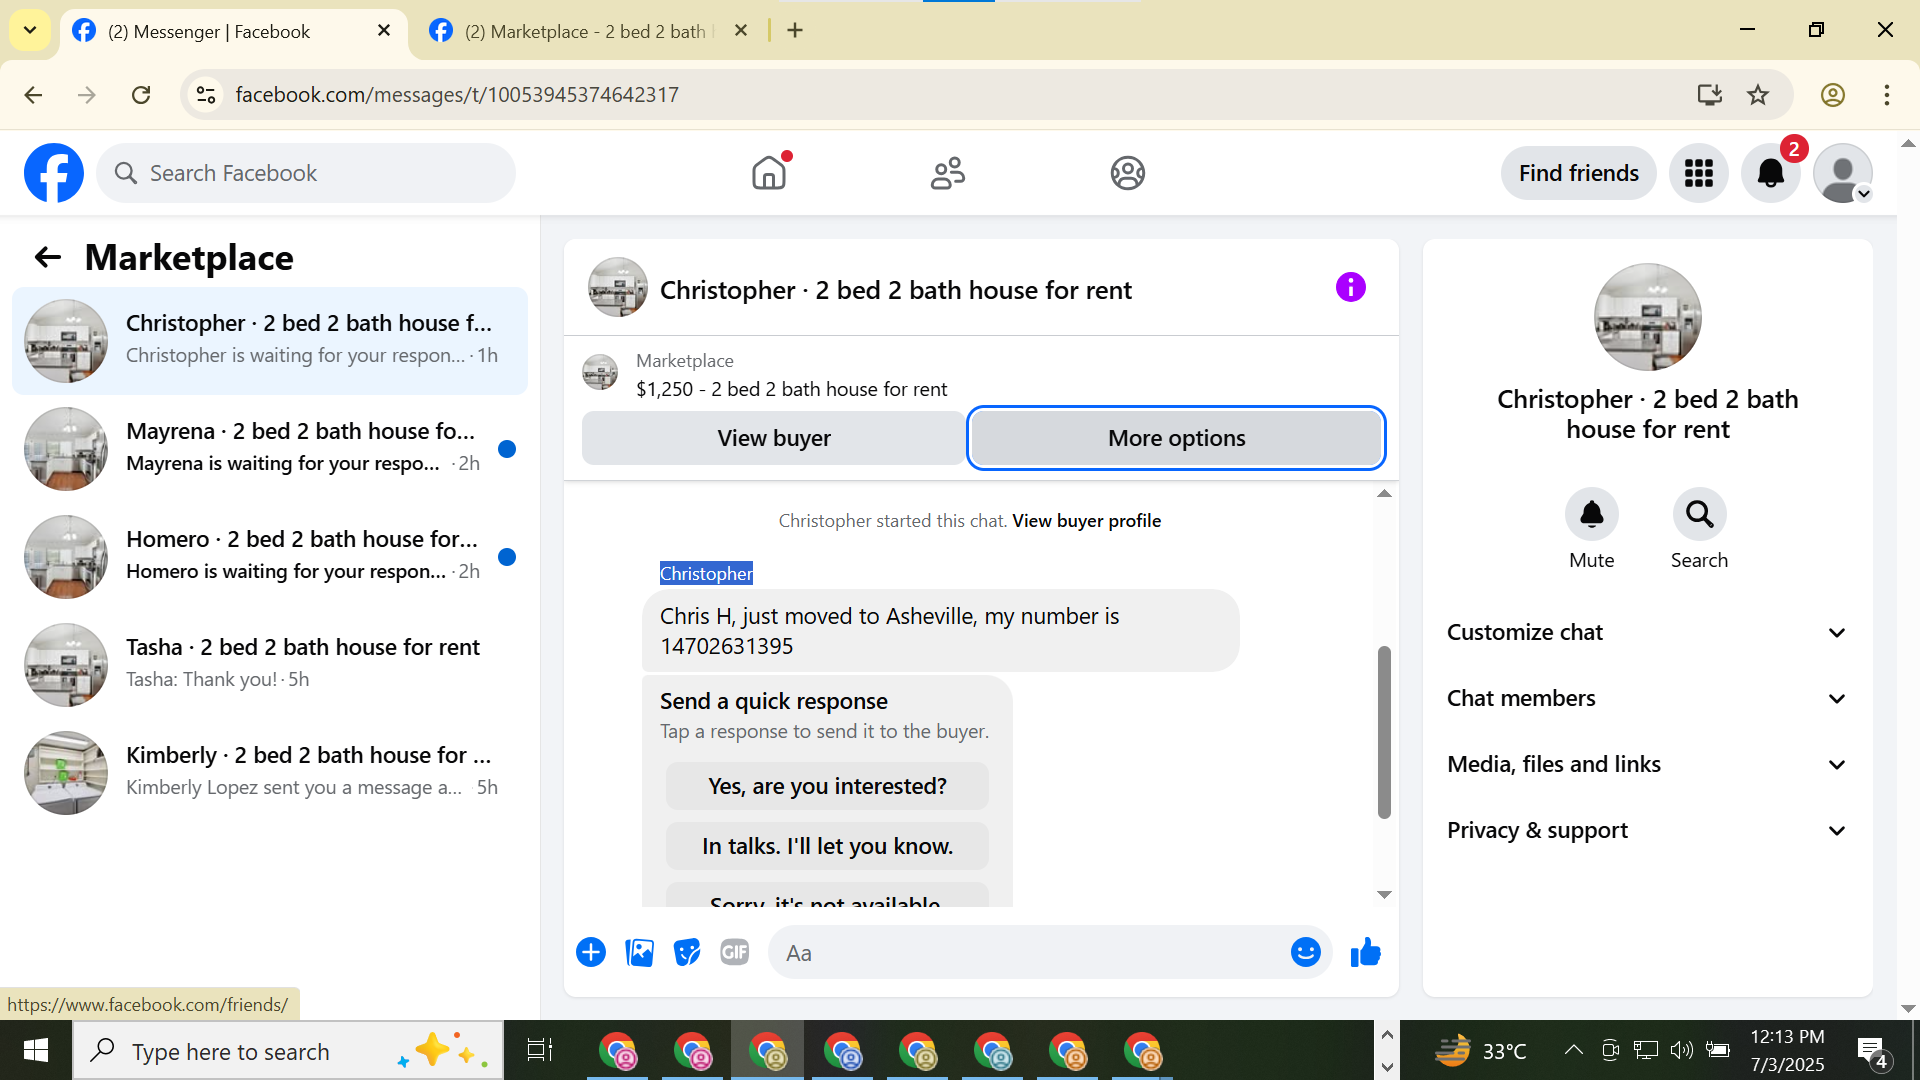Viewport: 1920px width, 1080px height.
Task: Send quick response "Yes, are you interested?"
Action: tap(827, 787)
